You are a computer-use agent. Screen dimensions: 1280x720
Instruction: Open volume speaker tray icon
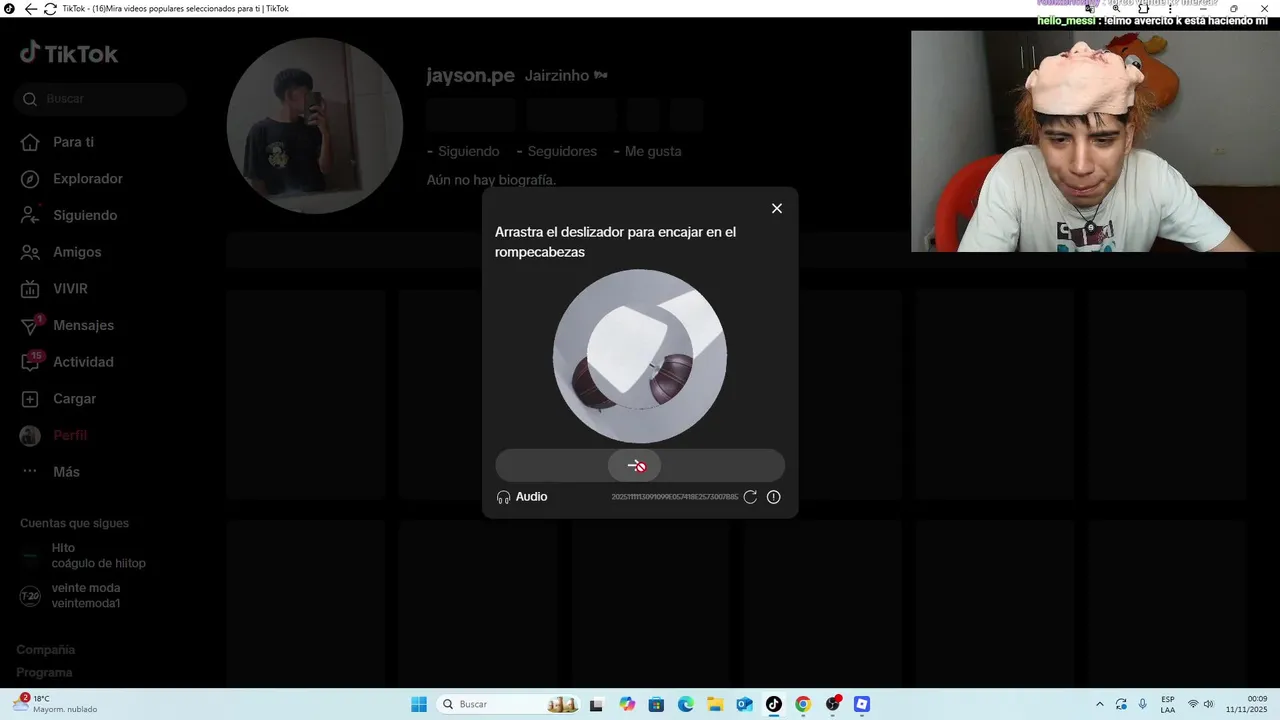click(x=1208, y=704)
